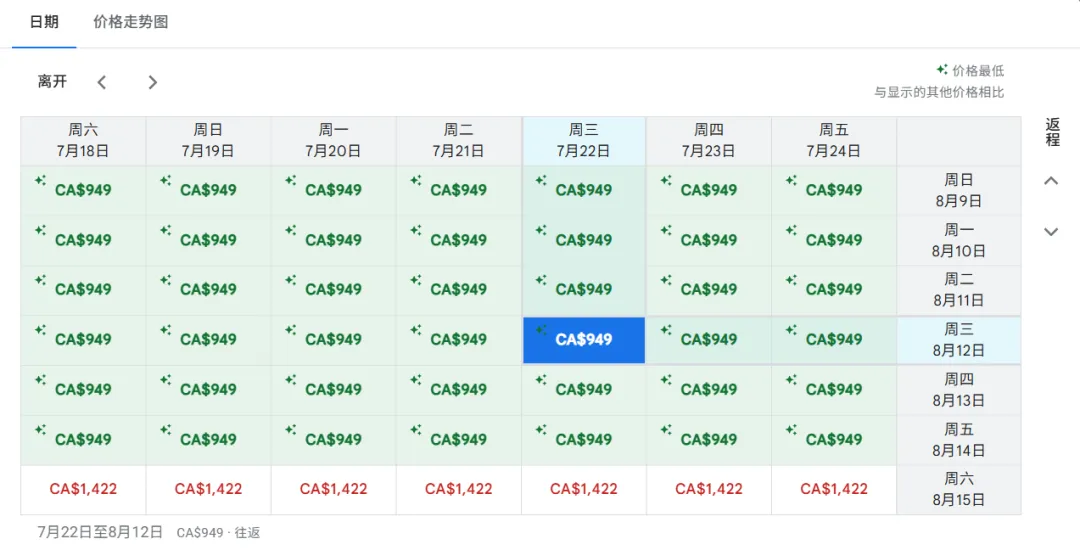
Task: Select CA$949 for 7月20日 departure, 8月13日 return
Action: click(333, 390)
